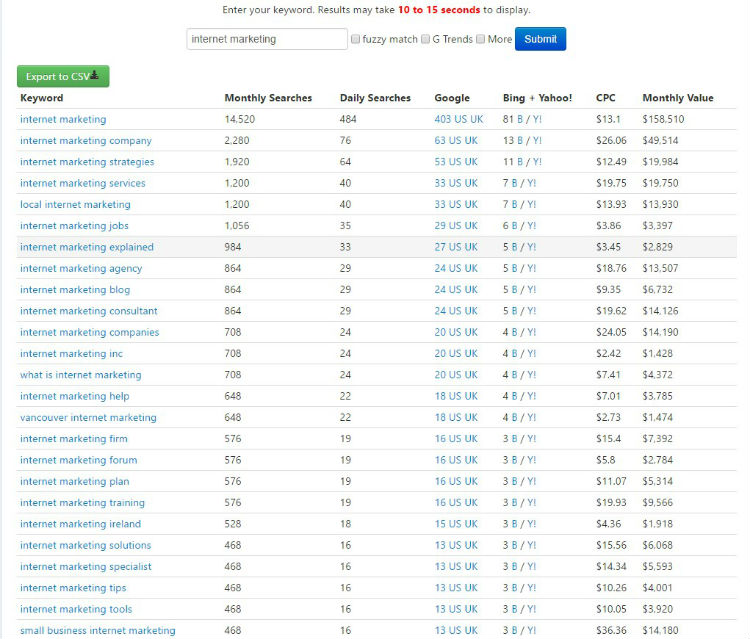Click the '81 B / Y!' Bing Yahoo link
Viewport: 750px width, 639px height.
point(522,119)
